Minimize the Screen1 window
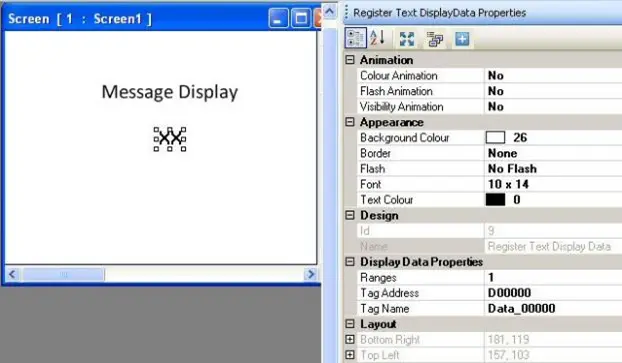This screenshot has height=363, width=622. 278,19
